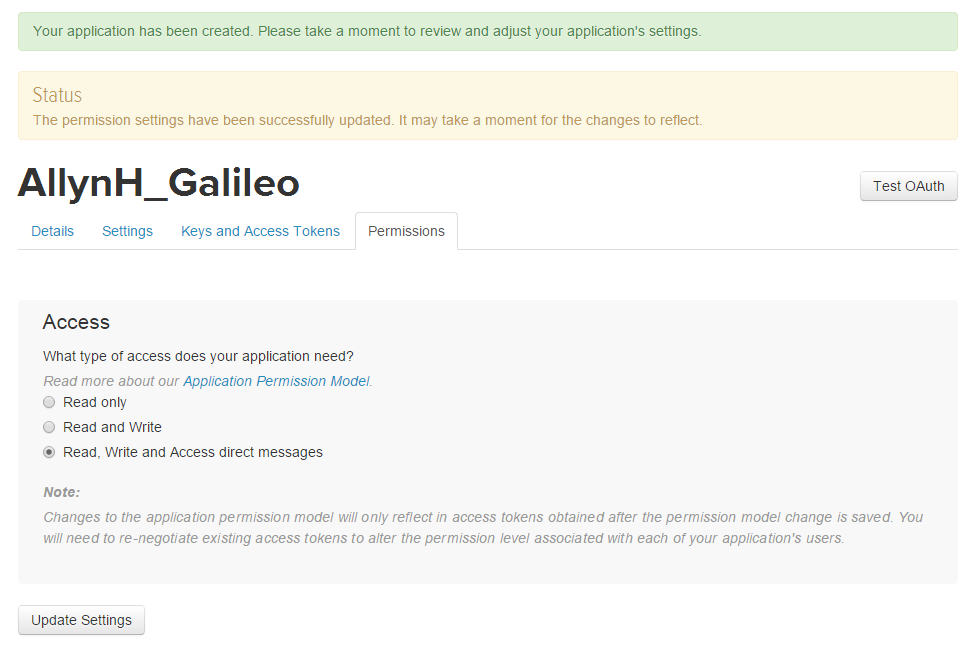Open the Application Permission Model link
The height and width of the screenshot is (649, 978).
point(276,381)
